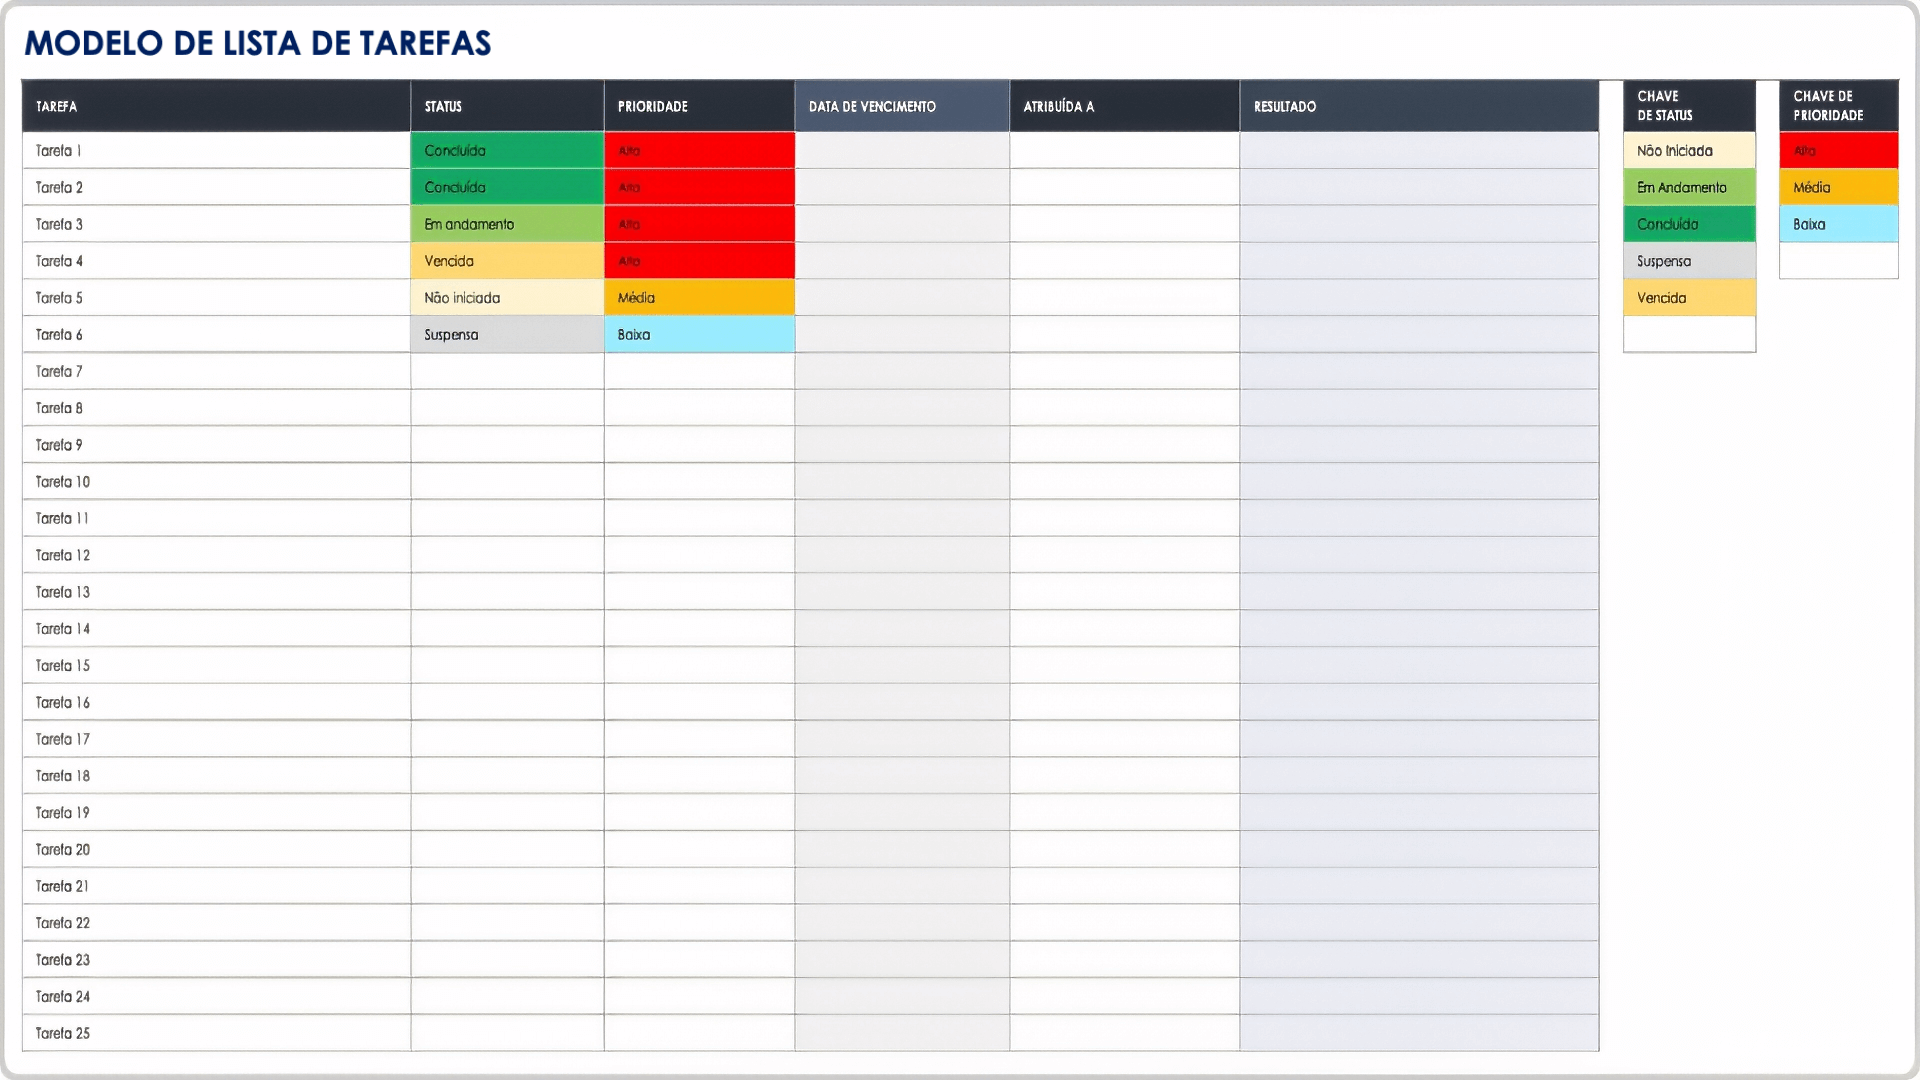This screenshot has width=1920, height=1080.
Task: Select the Tarefa 25 cell
Action: tap(216, 1033)
